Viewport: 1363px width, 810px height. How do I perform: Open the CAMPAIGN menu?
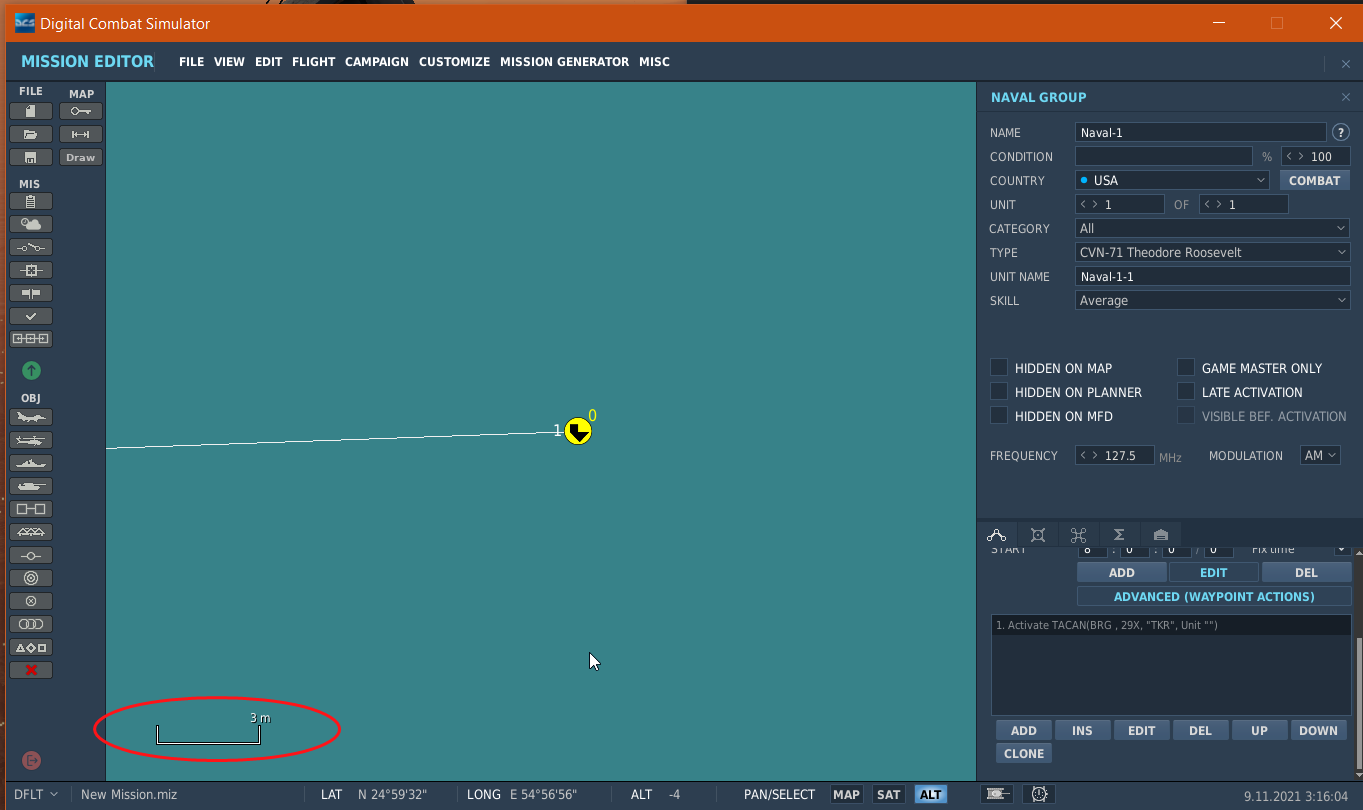(377, 62)
